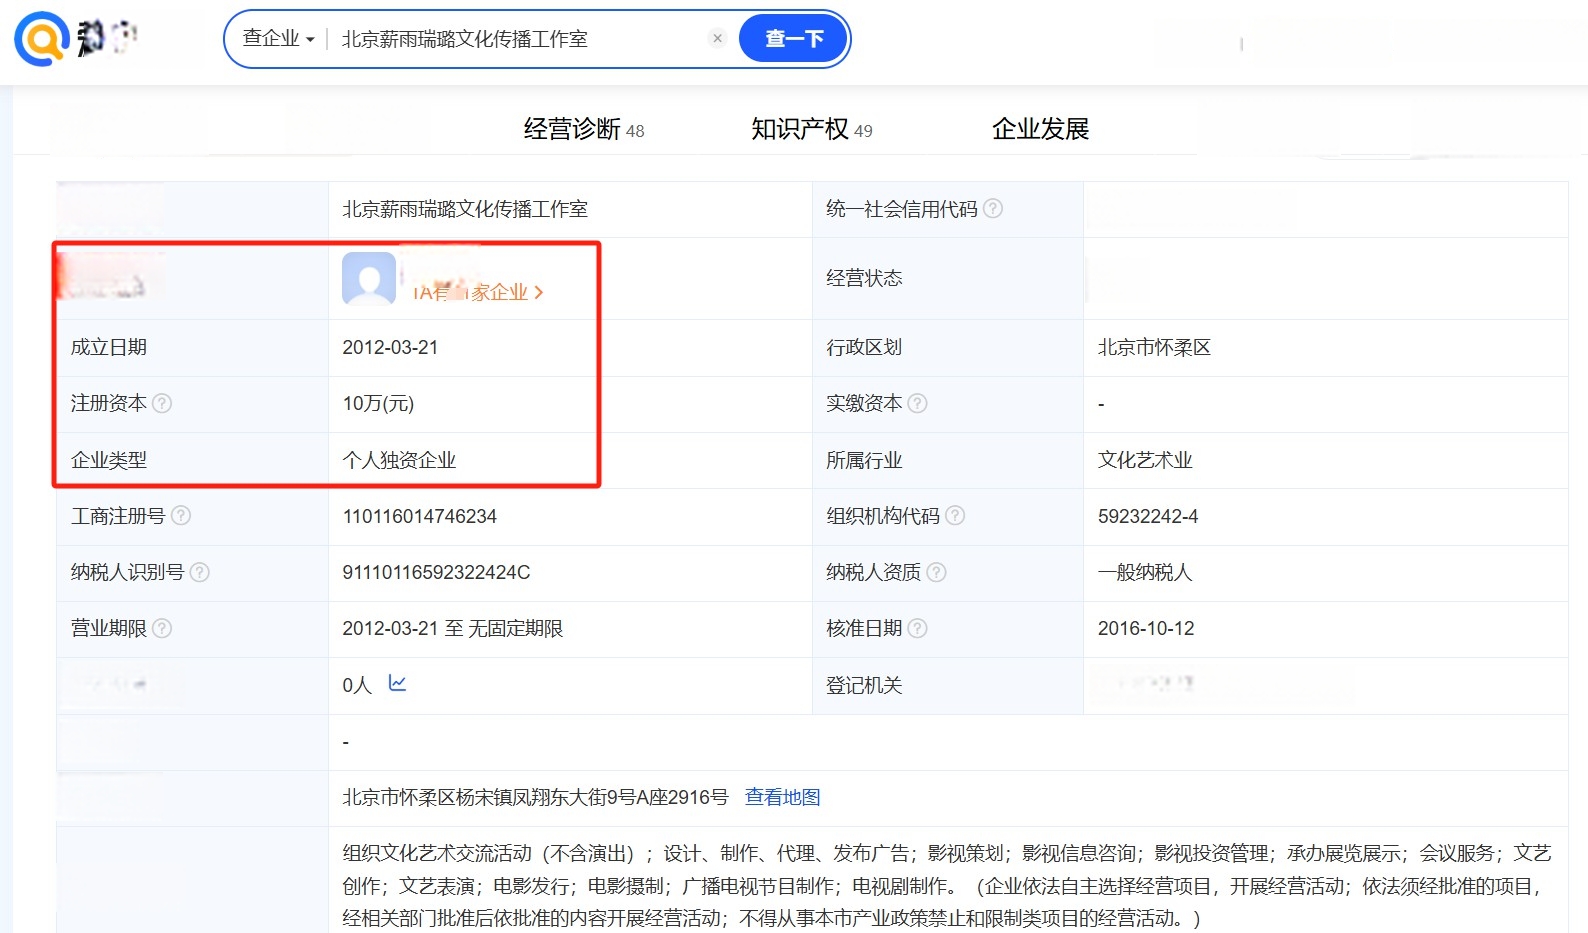Open the 查企业 search type dropdown
Viewport: 1588px width, 933px height.
(279, 39)
